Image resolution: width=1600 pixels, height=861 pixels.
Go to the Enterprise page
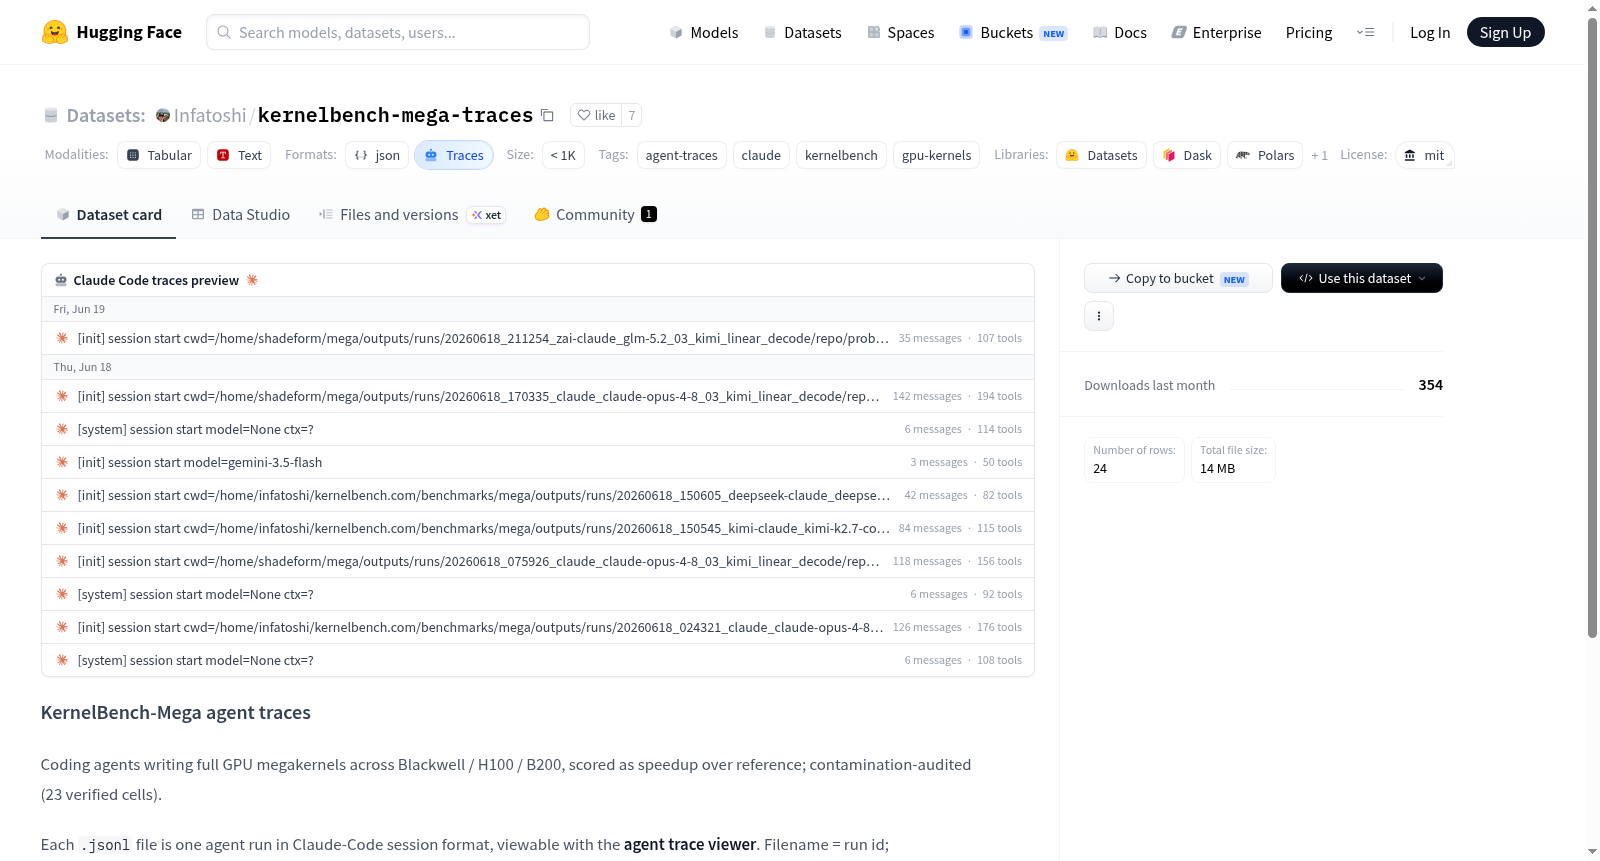1216,32
